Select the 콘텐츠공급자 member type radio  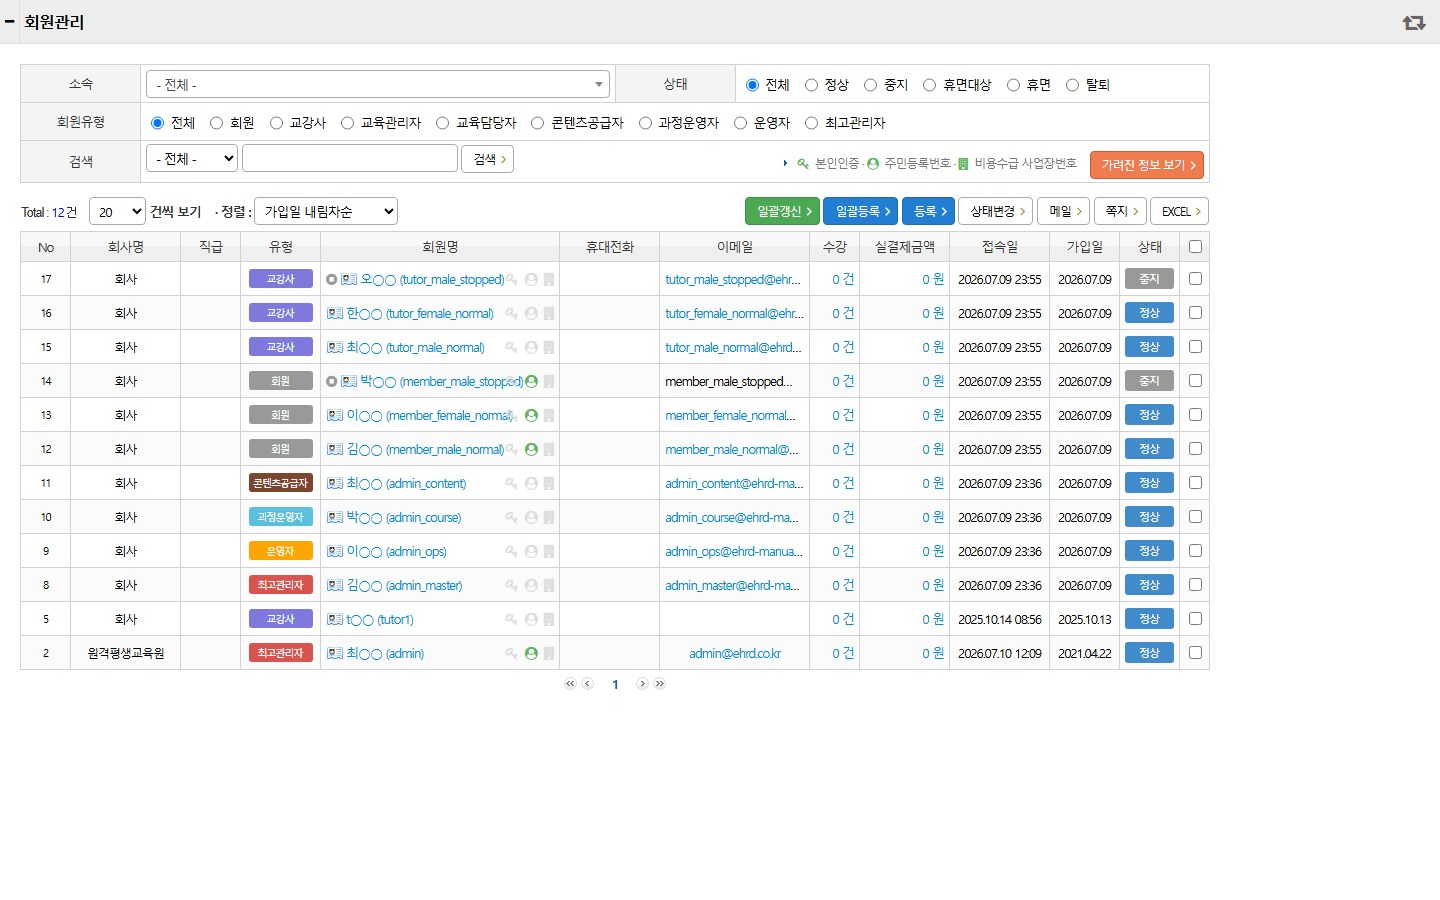coord(537,123)
